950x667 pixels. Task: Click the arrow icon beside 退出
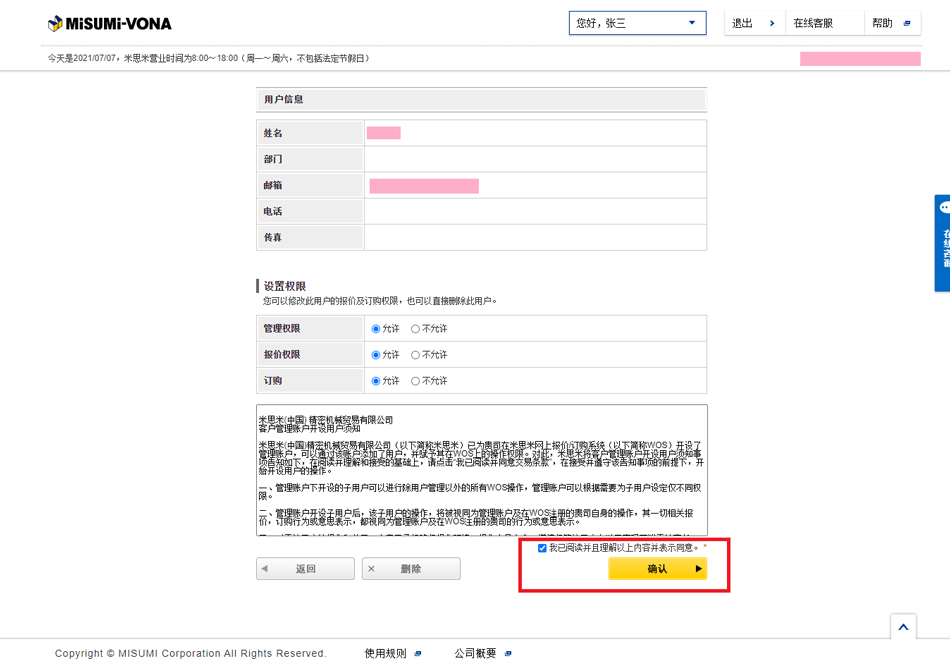point(772,23)
